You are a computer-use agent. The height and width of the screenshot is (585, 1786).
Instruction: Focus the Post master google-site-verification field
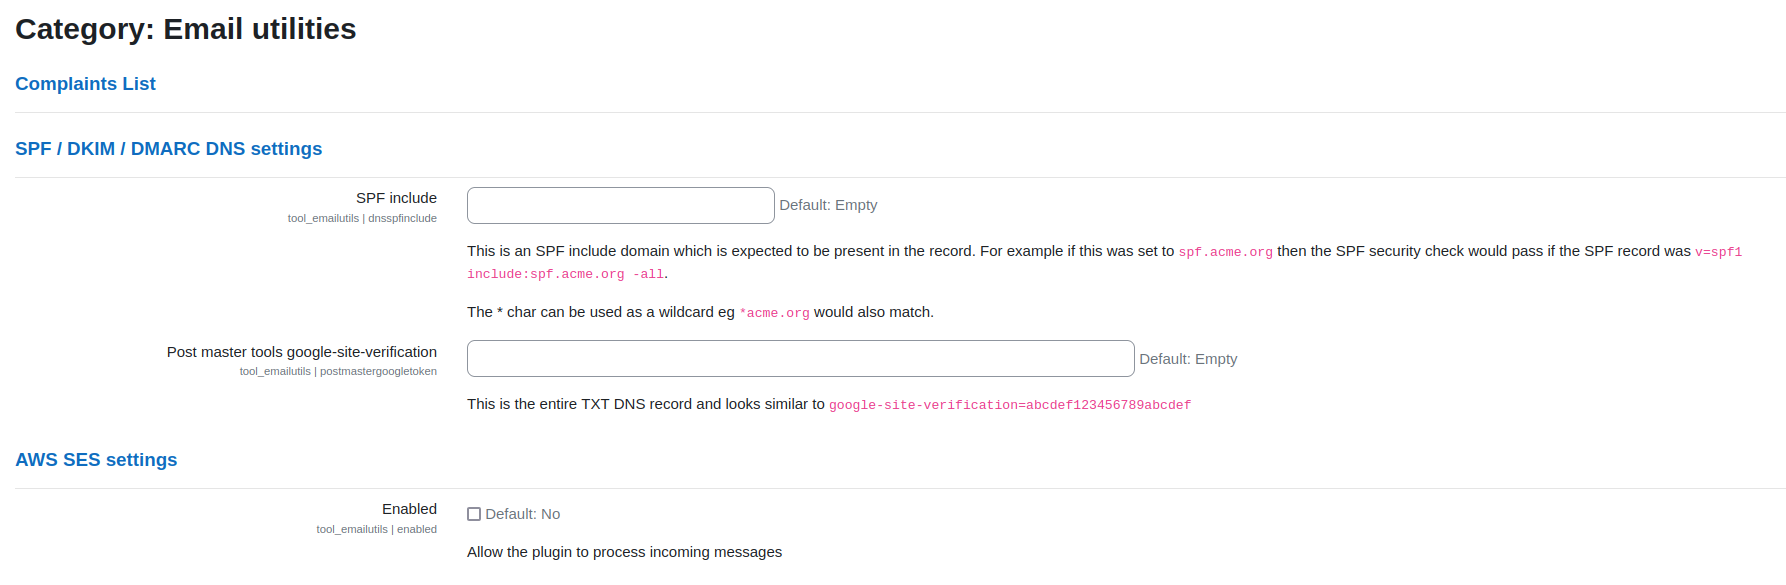[800, 358]
